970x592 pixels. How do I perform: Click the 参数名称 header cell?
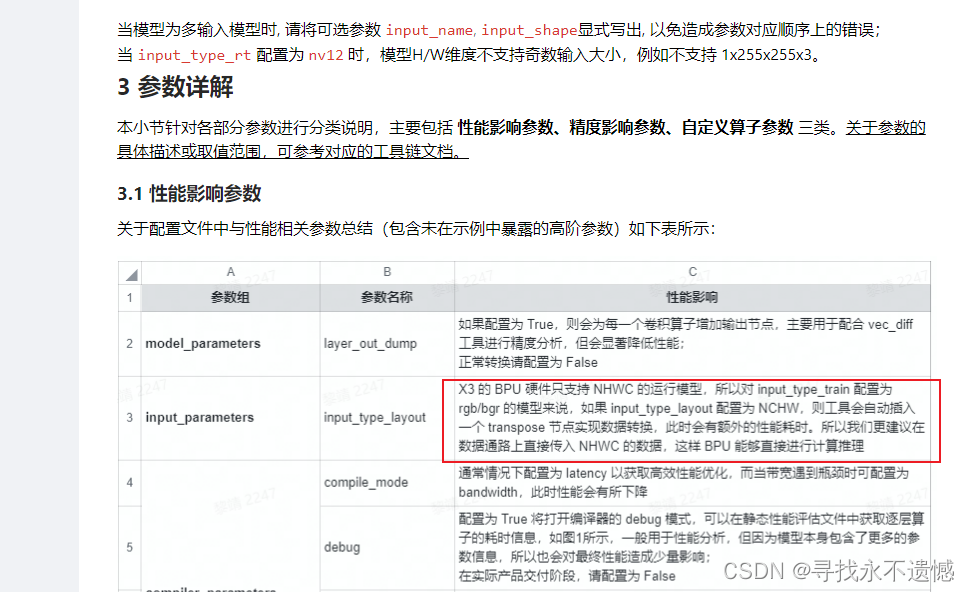387,298
